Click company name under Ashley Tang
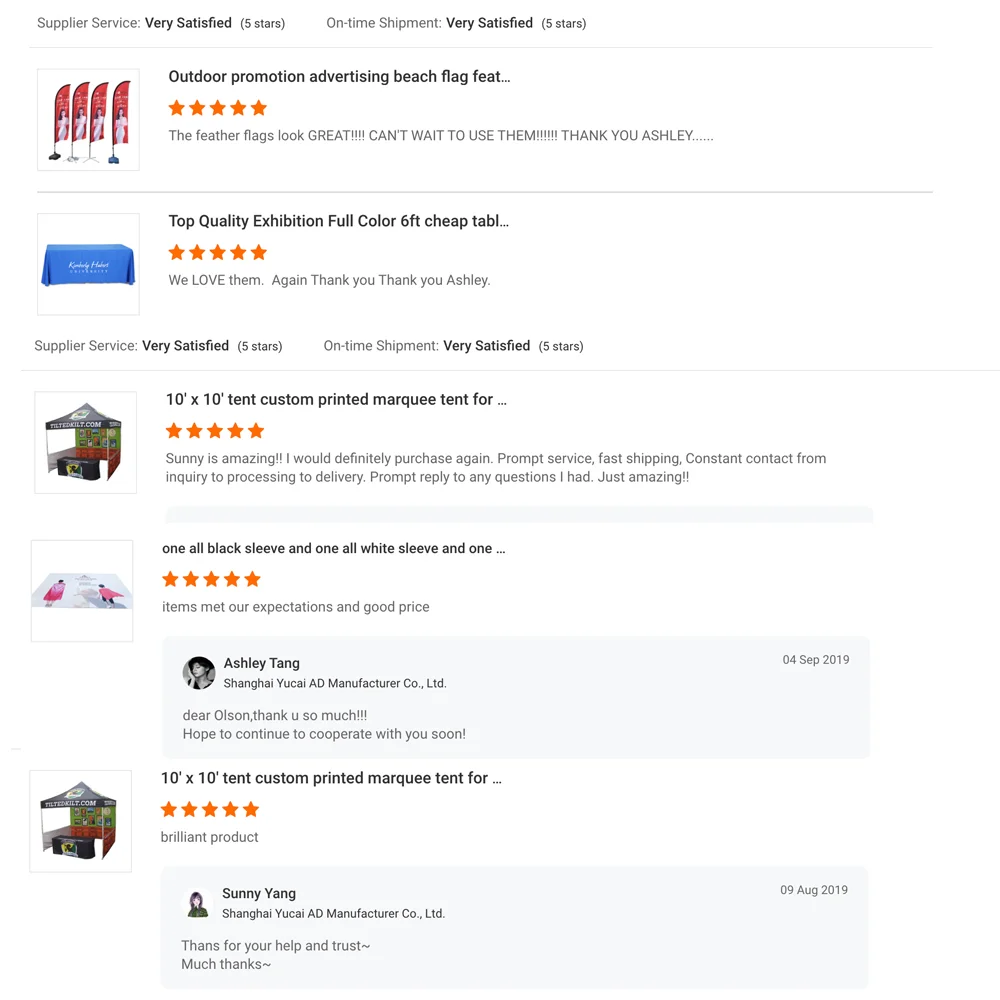 335,683
